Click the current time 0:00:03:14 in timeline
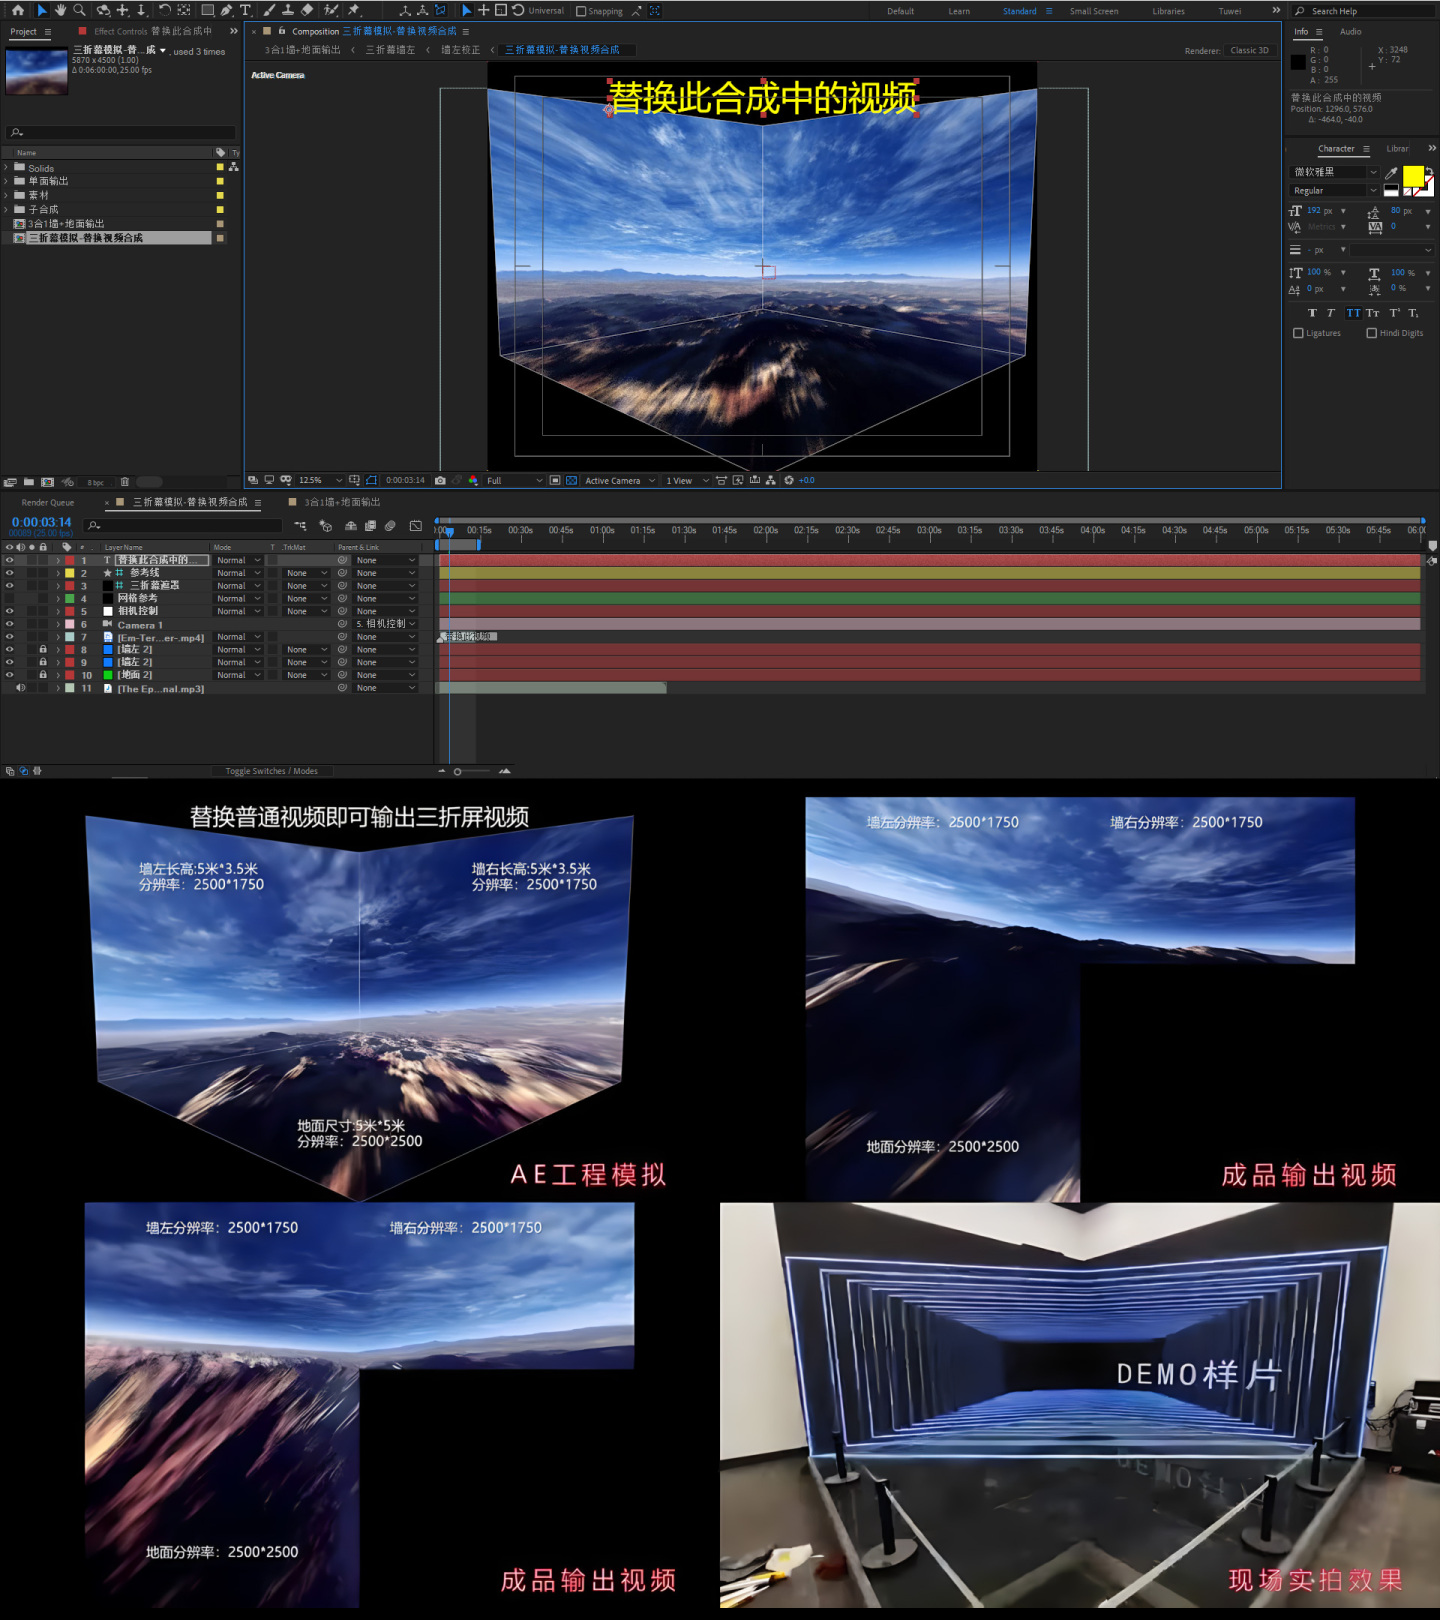Image resolution: width=1440 pixels, height=1620 pixels. click(41, 522)
